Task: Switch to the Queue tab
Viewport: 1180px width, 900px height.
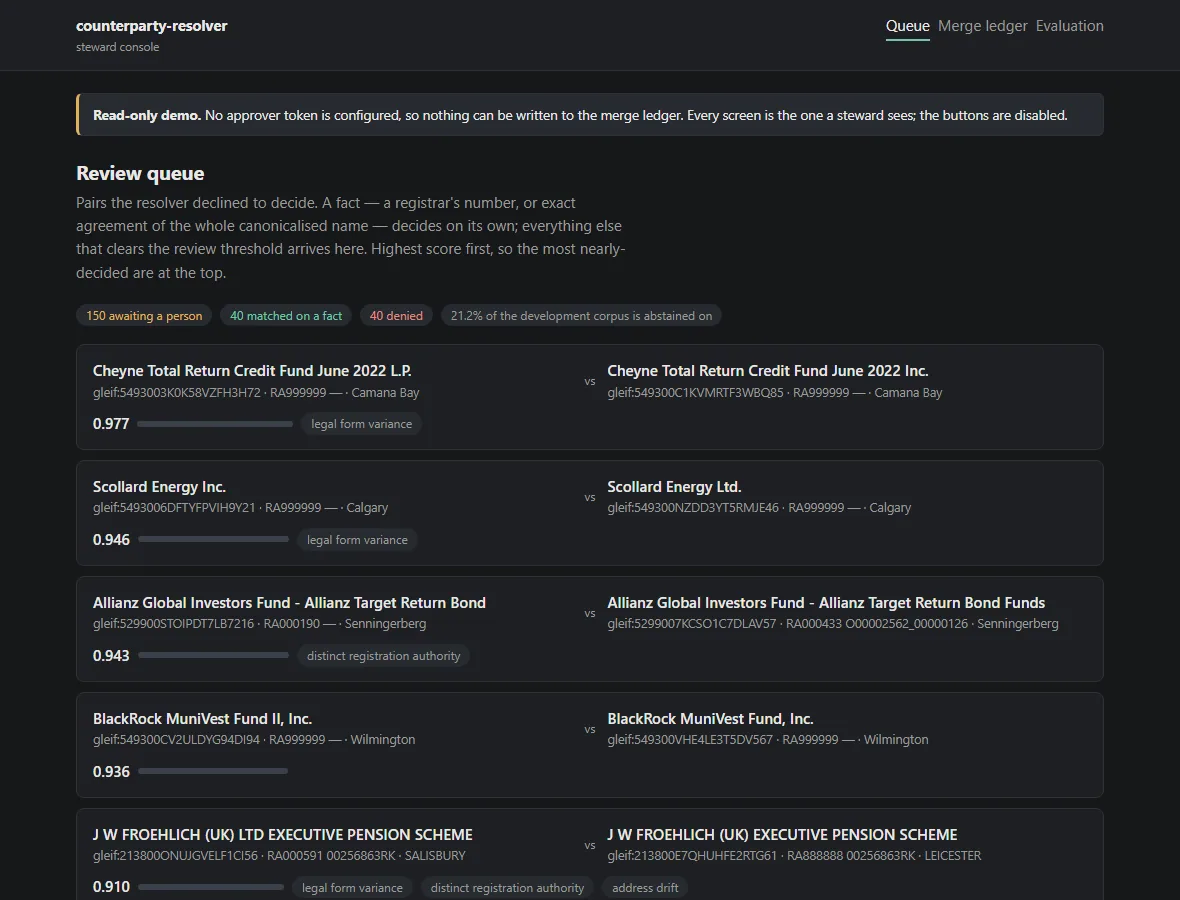Action: [x=907, y=26]
